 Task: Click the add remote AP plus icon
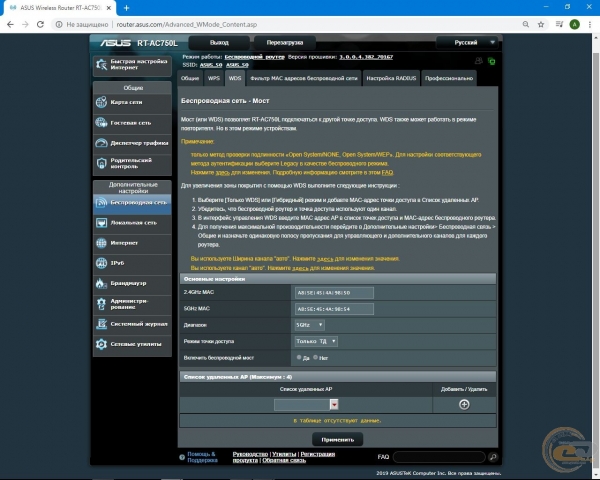pos(463,404)
